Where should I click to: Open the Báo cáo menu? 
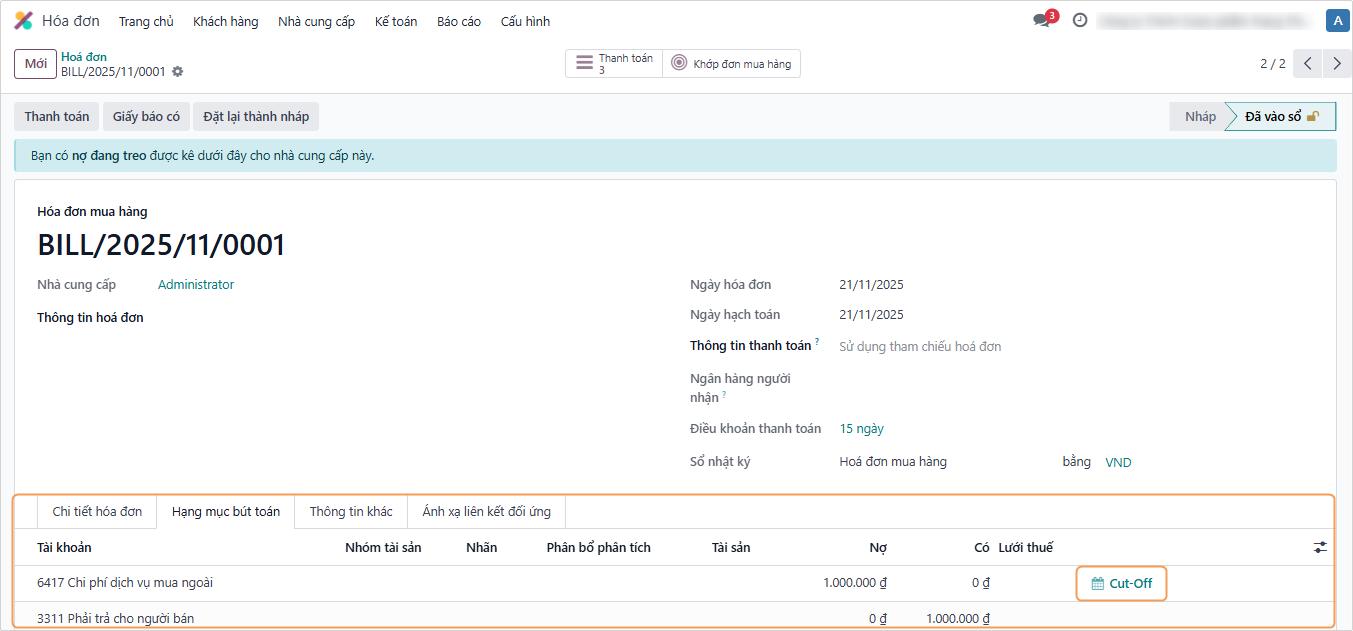(459, 21)
